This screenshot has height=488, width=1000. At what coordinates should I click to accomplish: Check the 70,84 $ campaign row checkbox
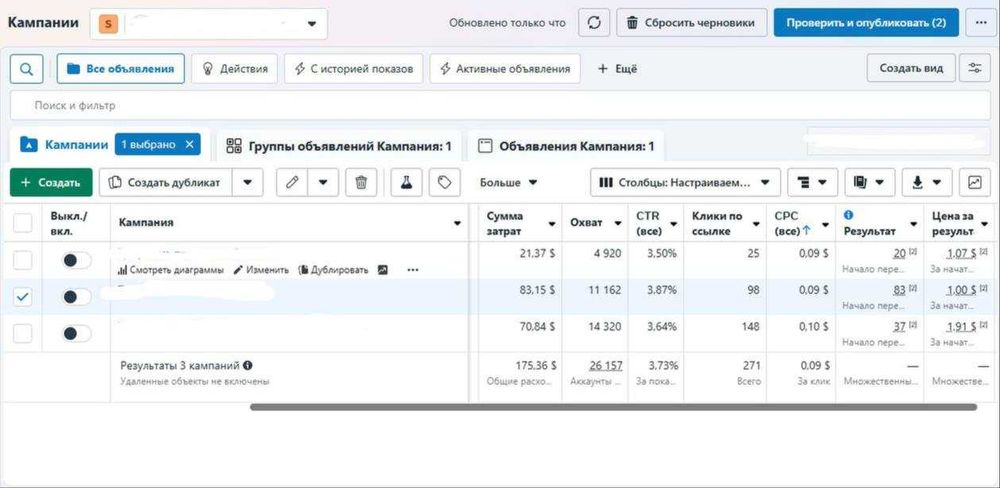(x=22, y=334)
